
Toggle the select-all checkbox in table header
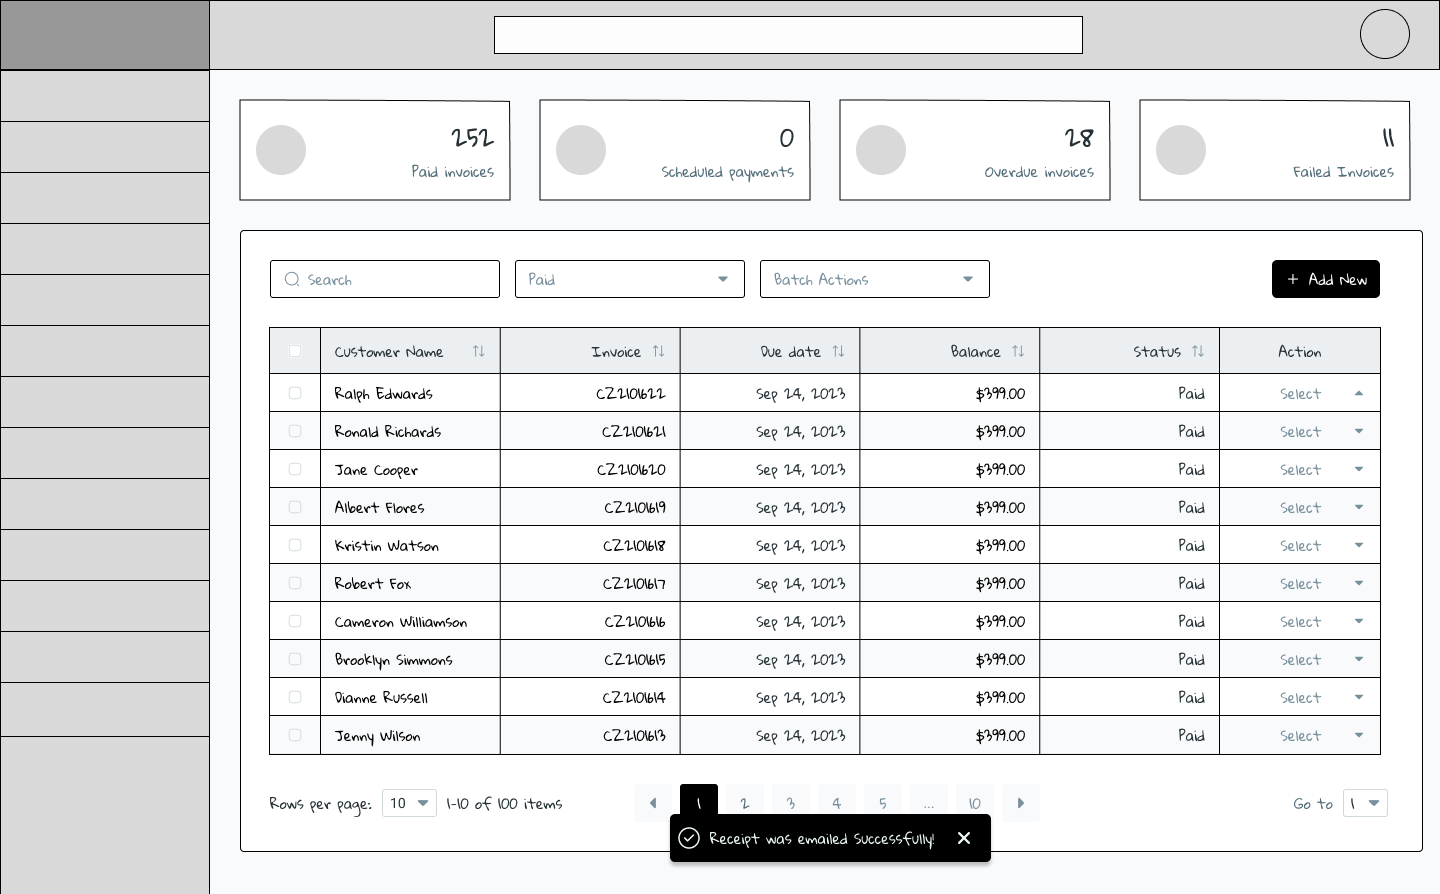coord(295,351)
